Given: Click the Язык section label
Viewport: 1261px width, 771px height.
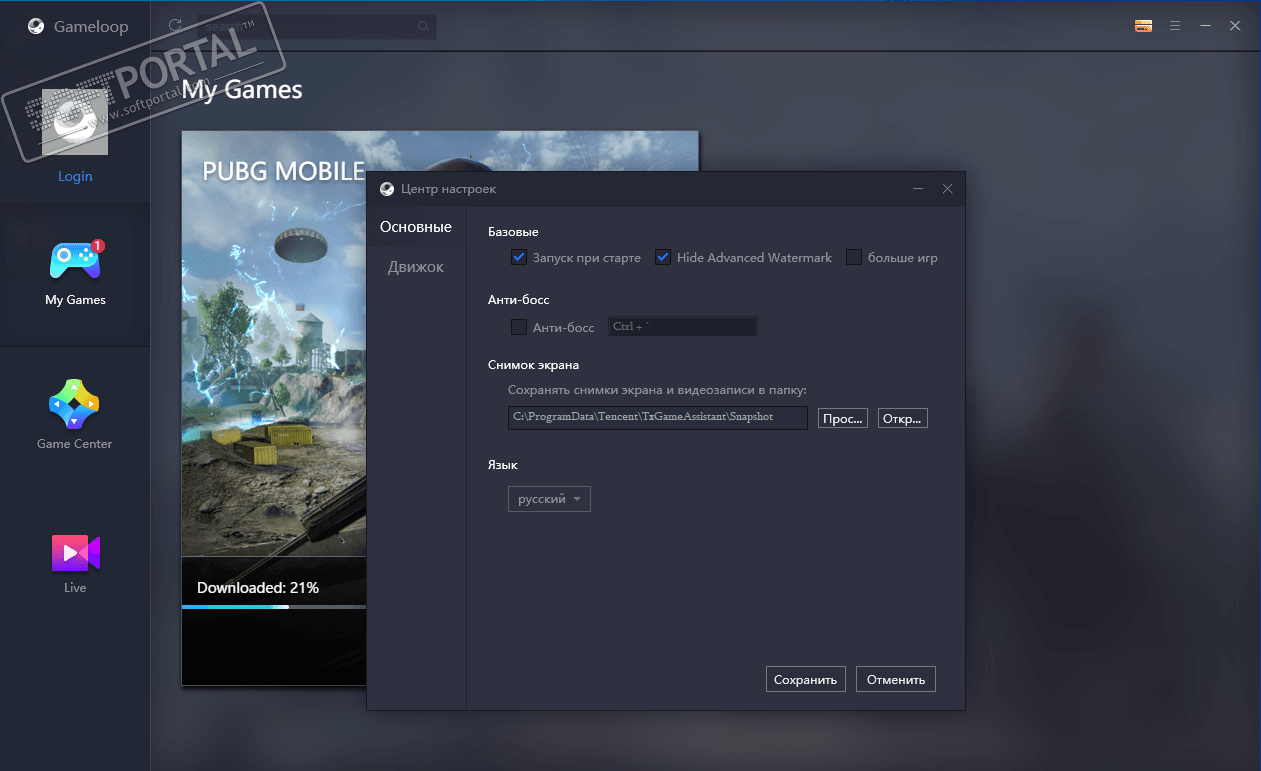Looking at the screenshot, I should (503, 465).
